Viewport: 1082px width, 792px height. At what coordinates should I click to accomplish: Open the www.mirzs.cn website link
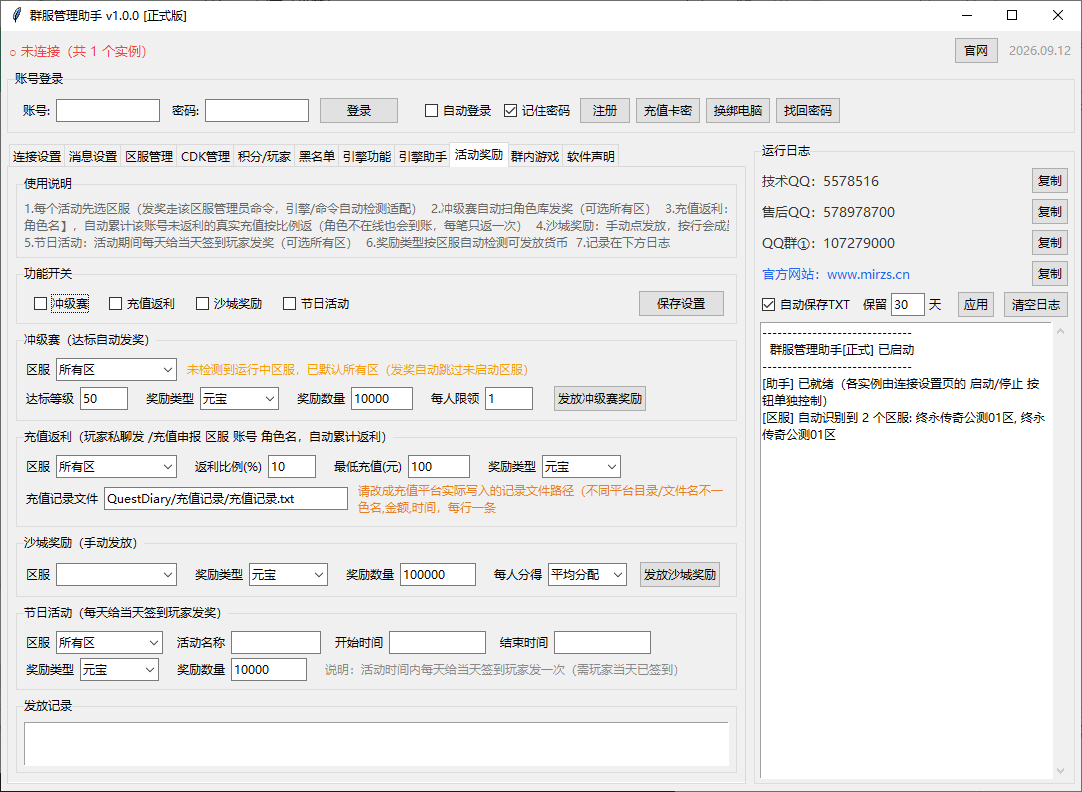[x=868, y=275]
